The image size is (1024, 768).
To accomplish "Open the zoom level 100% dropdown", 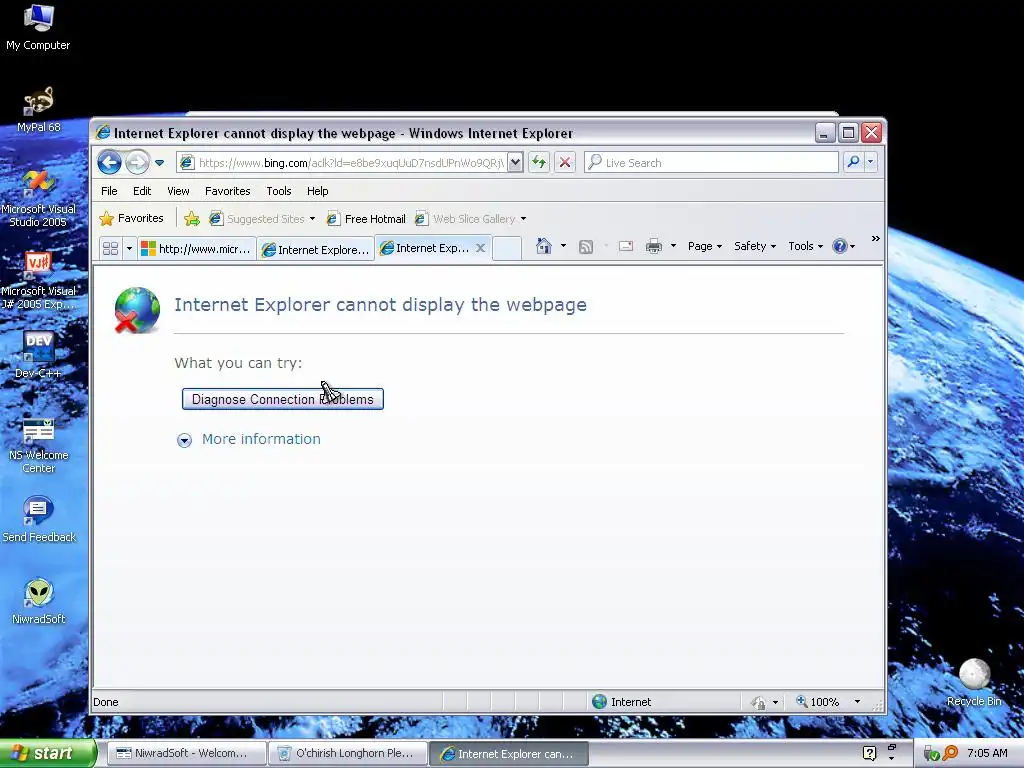I will [857, 702].
